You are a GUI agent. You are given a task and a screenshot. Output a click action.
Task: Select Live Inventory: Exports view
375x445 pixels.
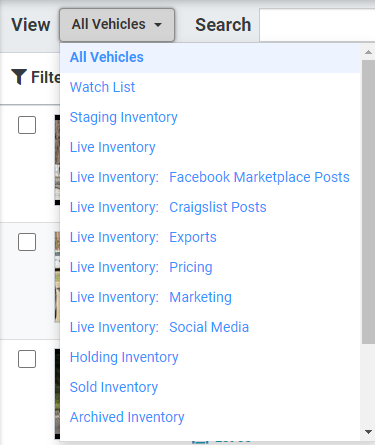(x=143, y=237)
